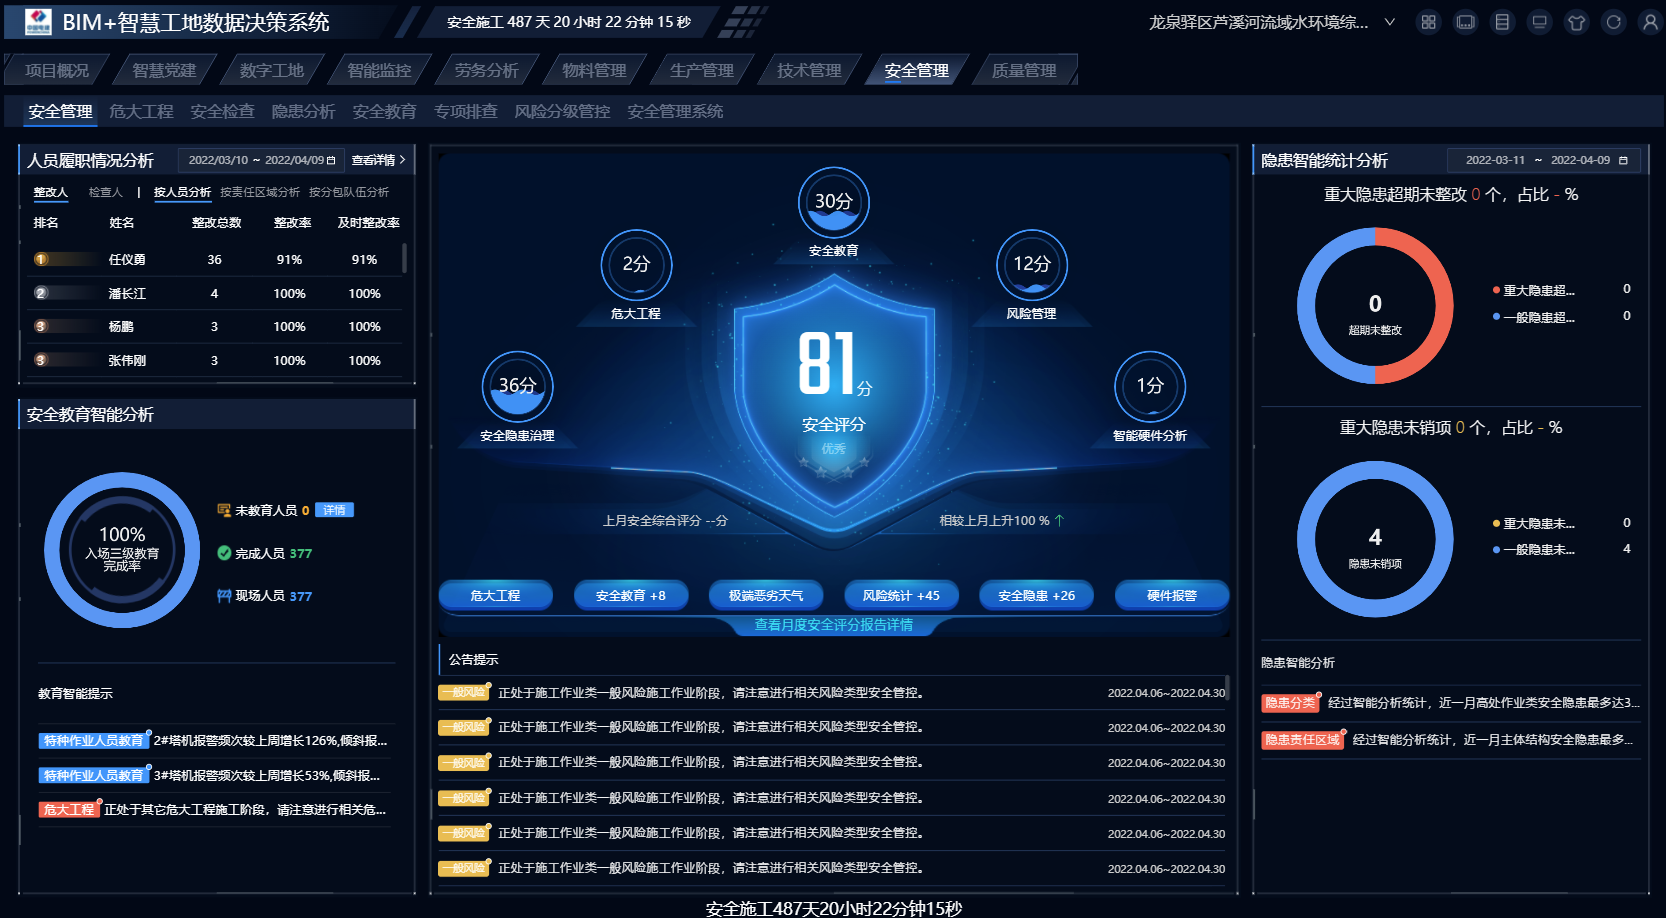Open the user profile icon
This screenshot has width=1666, height=918.
coord(1650,22)
